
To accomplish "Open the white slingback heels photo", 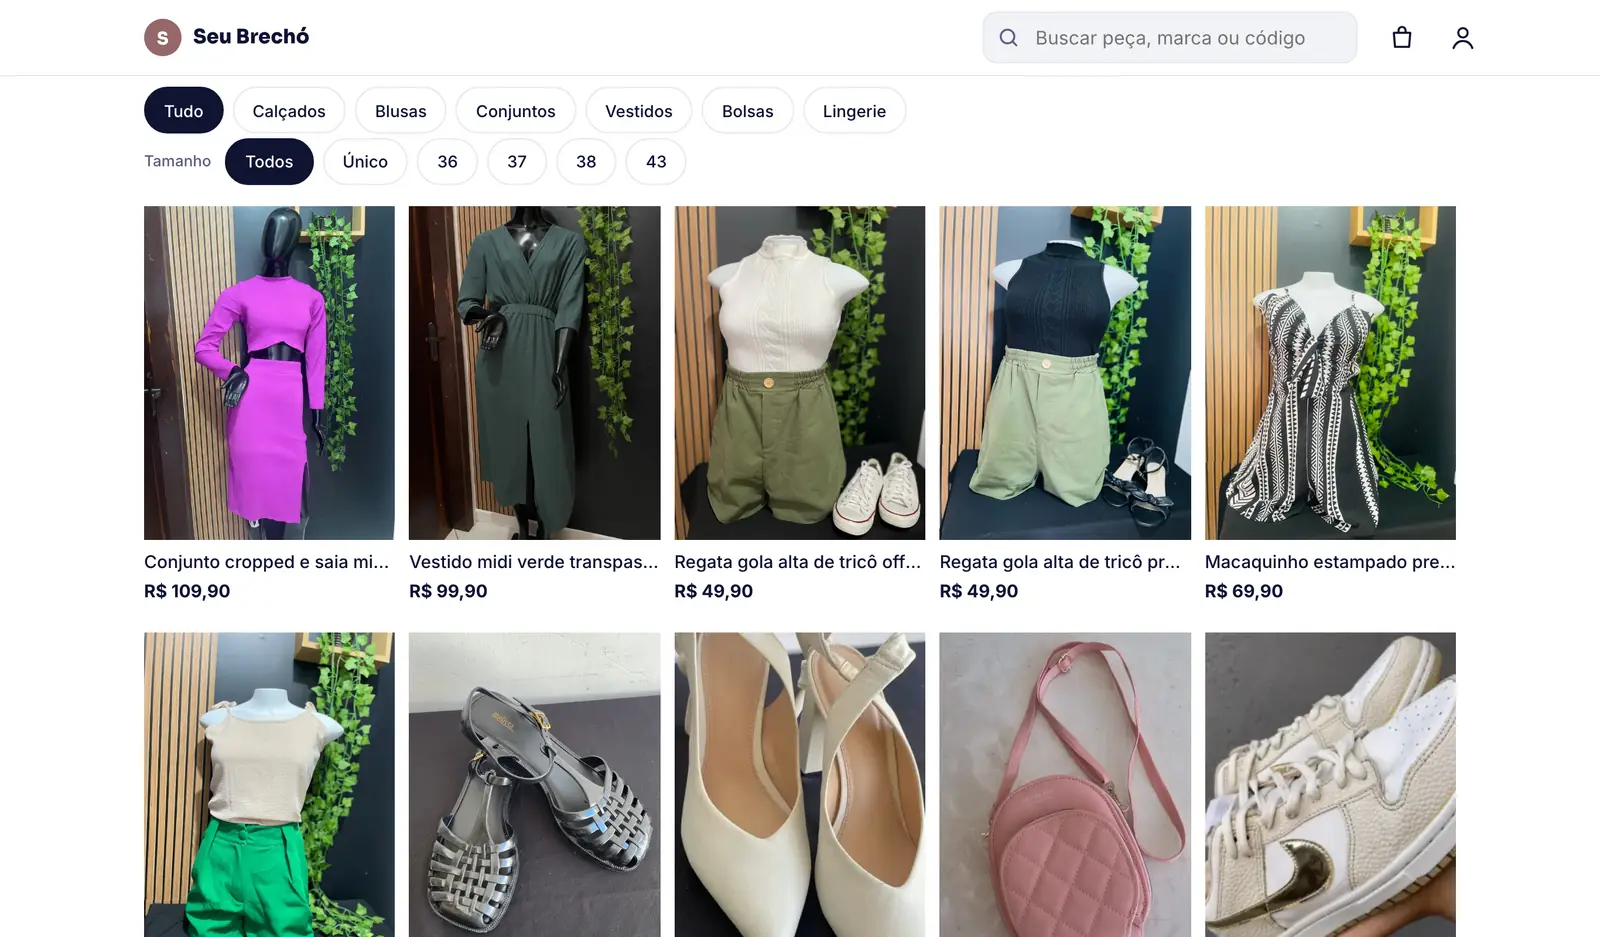I will point(800,785).
